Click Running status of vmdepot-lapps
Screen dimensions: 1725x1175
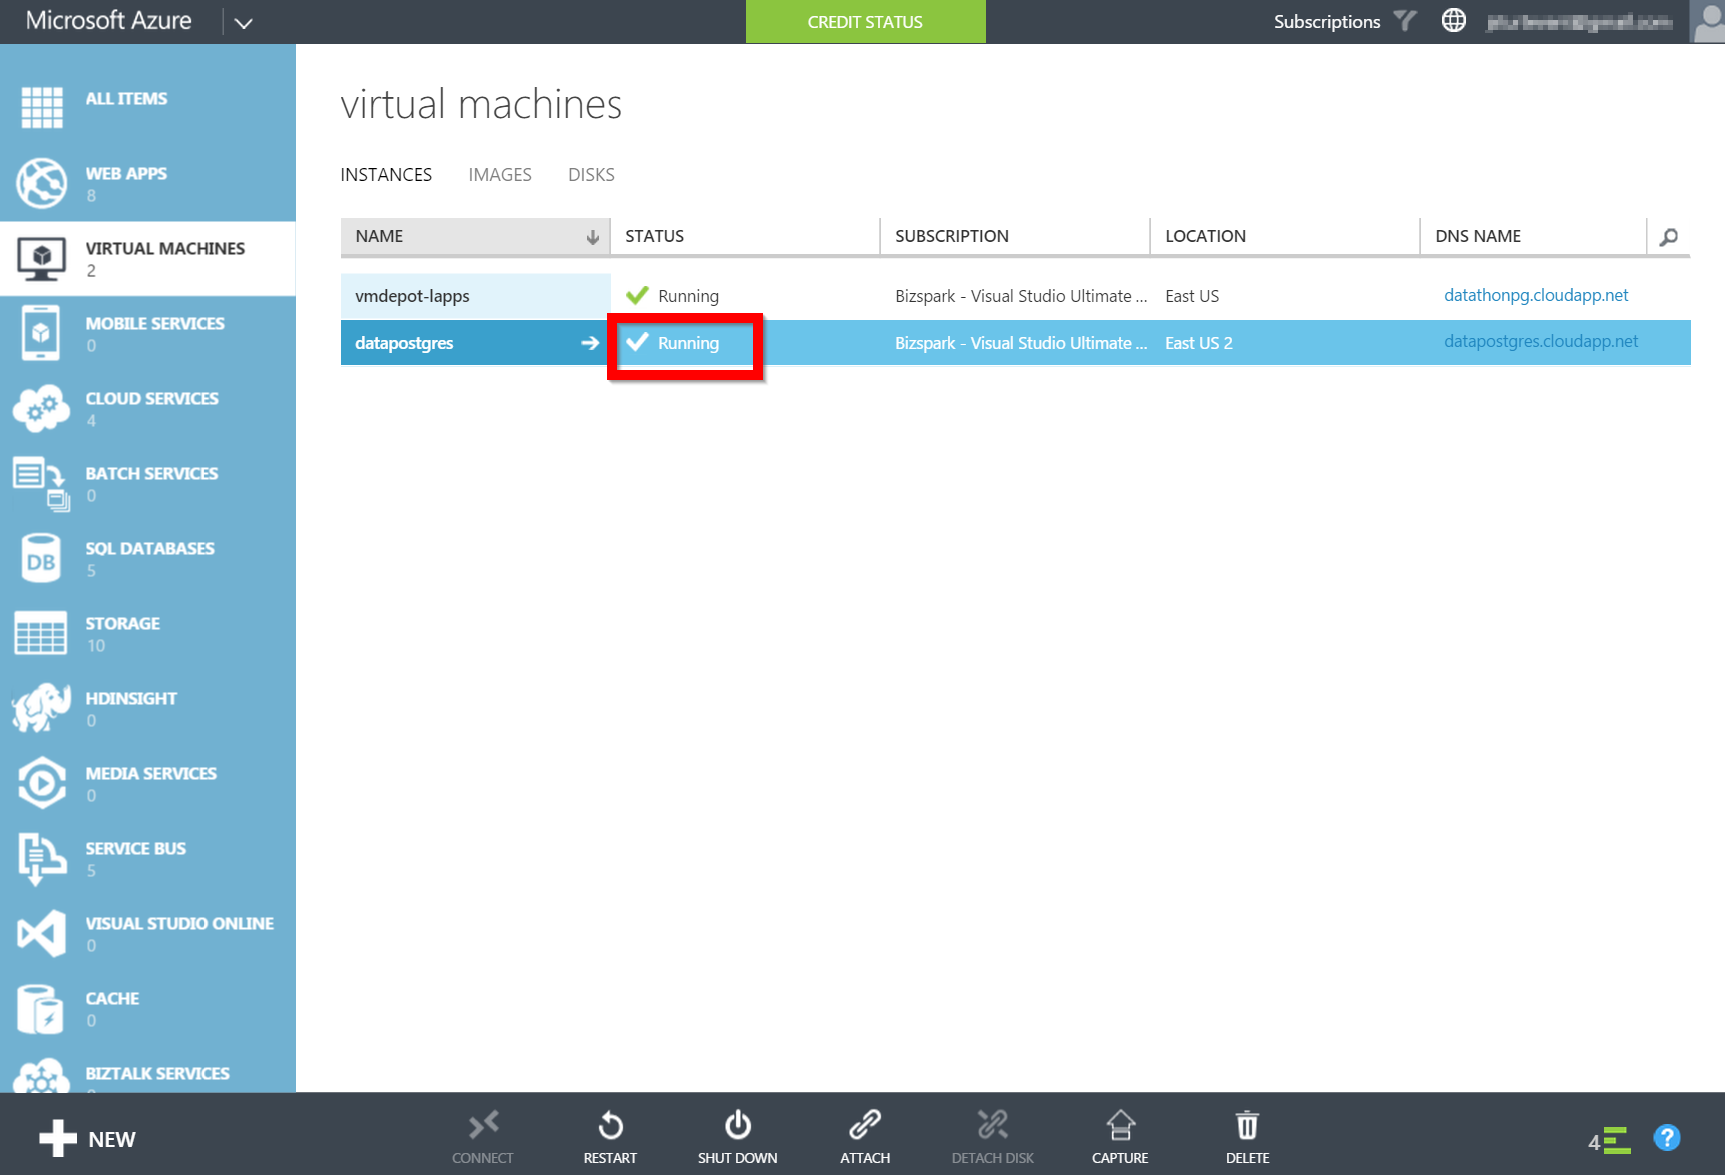point(688,296)
